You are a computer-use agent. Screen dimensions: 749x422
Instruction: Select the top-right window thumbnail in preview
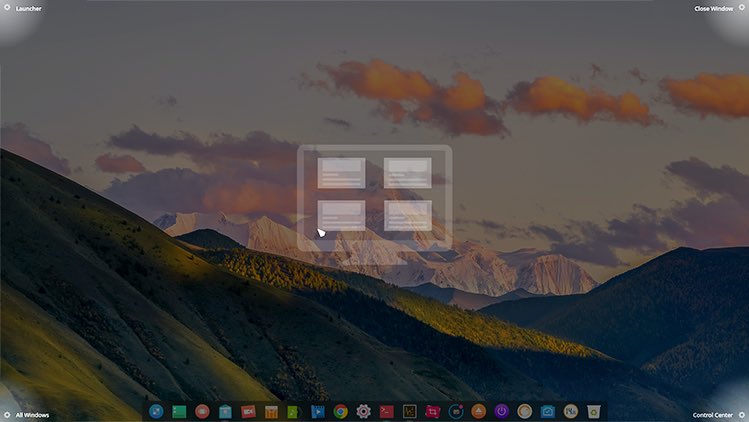tap(408, 172)
